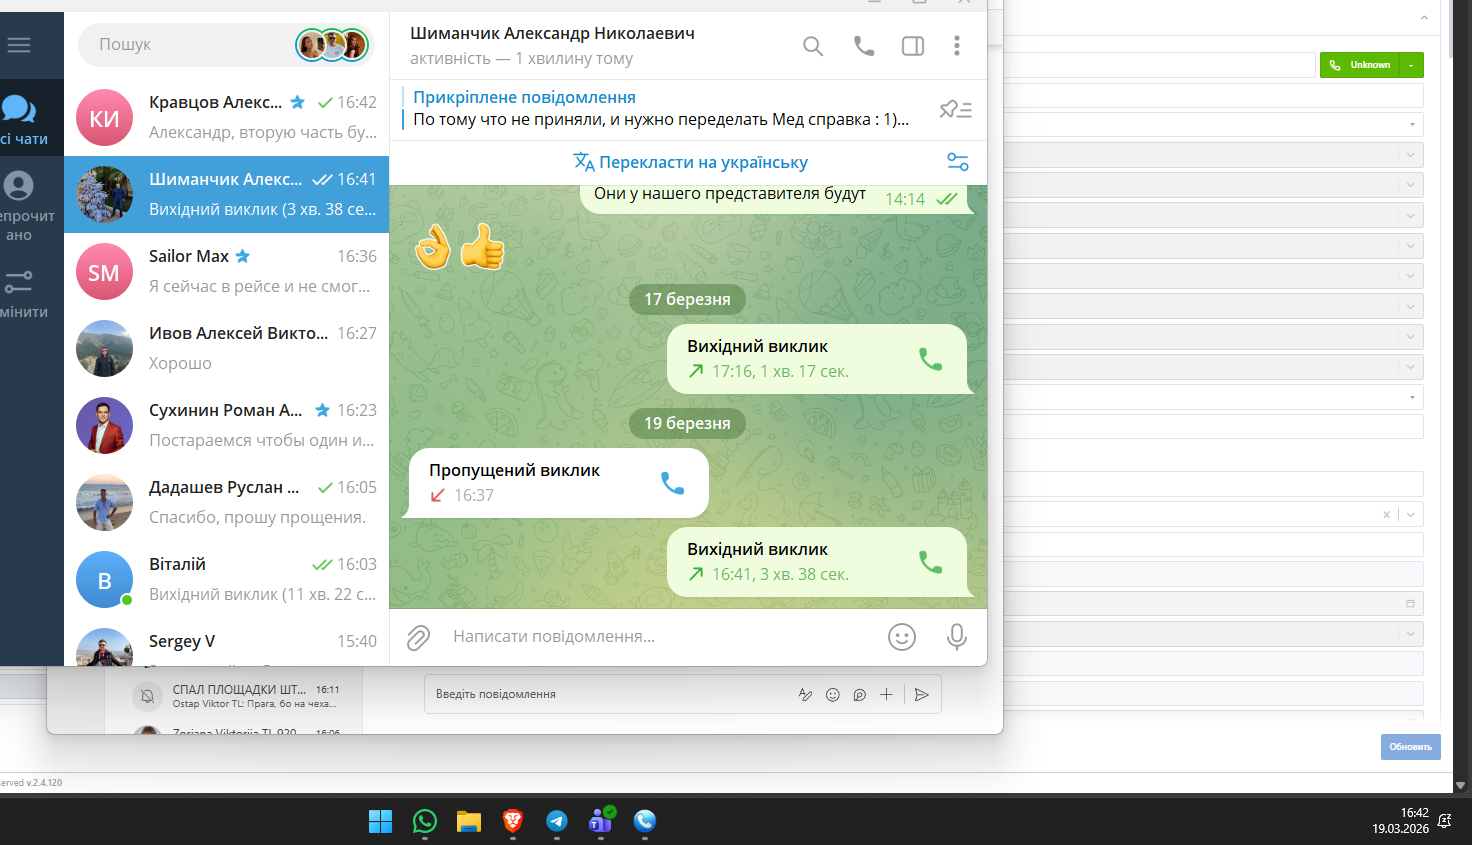Open chat with Дадашев Руслан
Image resolution: width=1472 pixels, height=845 pixels.
pos(226,502)
